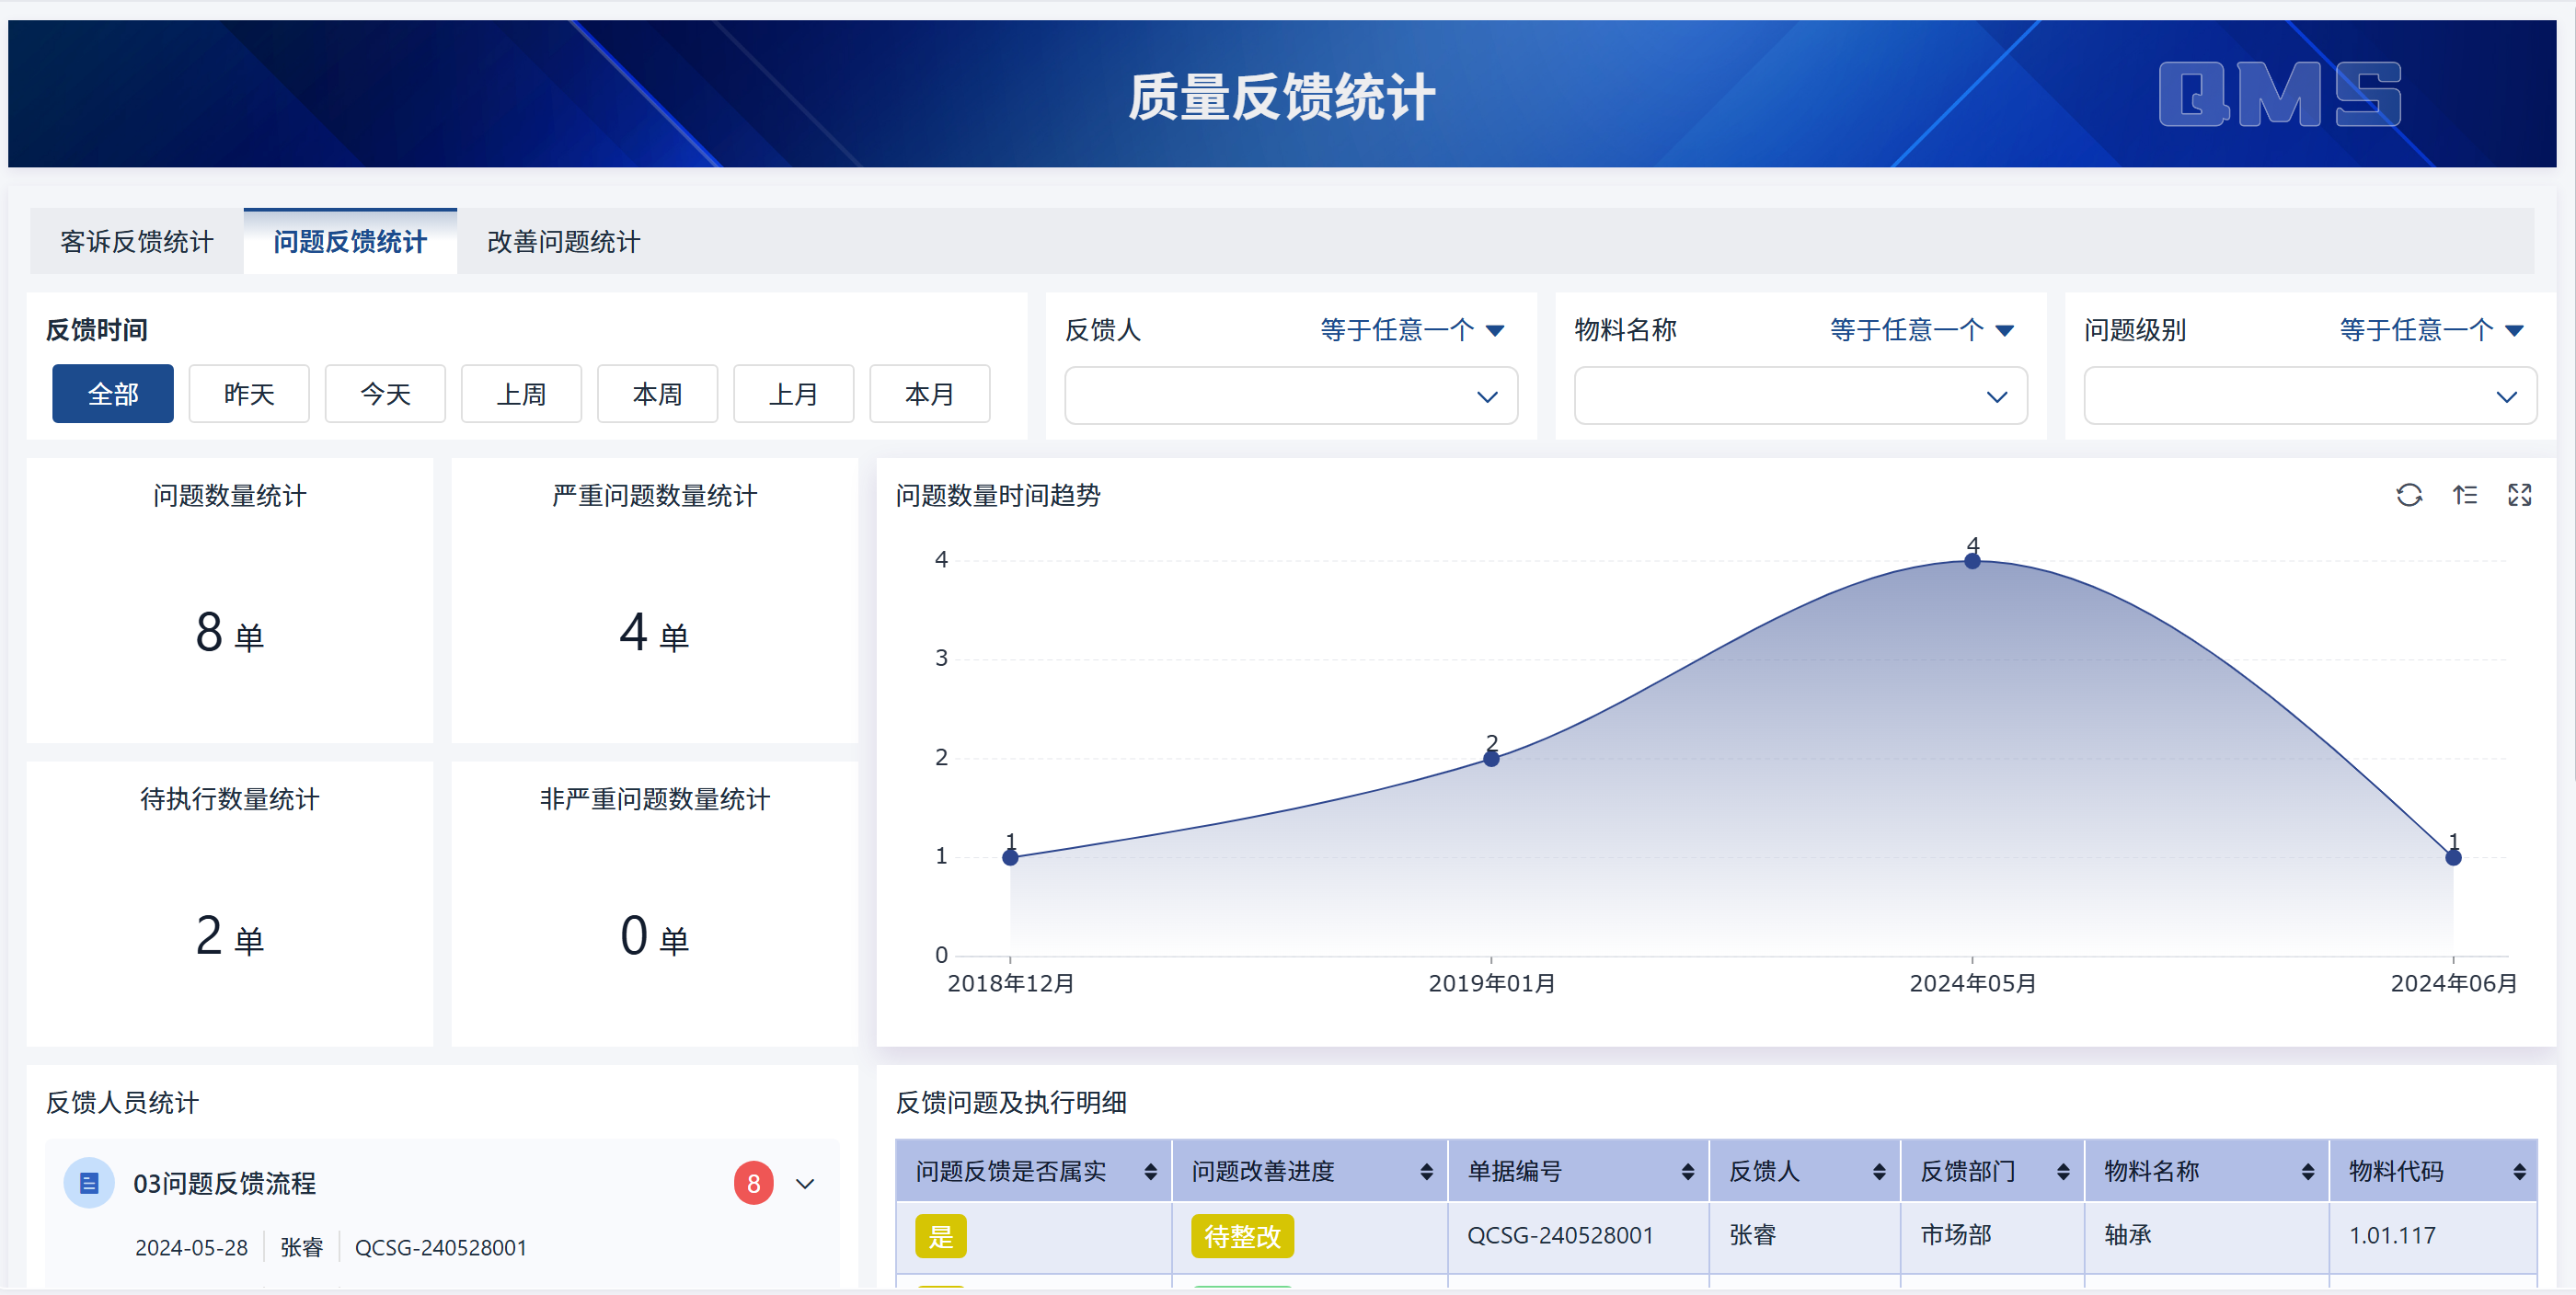This screenshot has width=2576, height=1295.
Task: Switch to 客诉反馈统计 tab
Action: pos(137,241)
